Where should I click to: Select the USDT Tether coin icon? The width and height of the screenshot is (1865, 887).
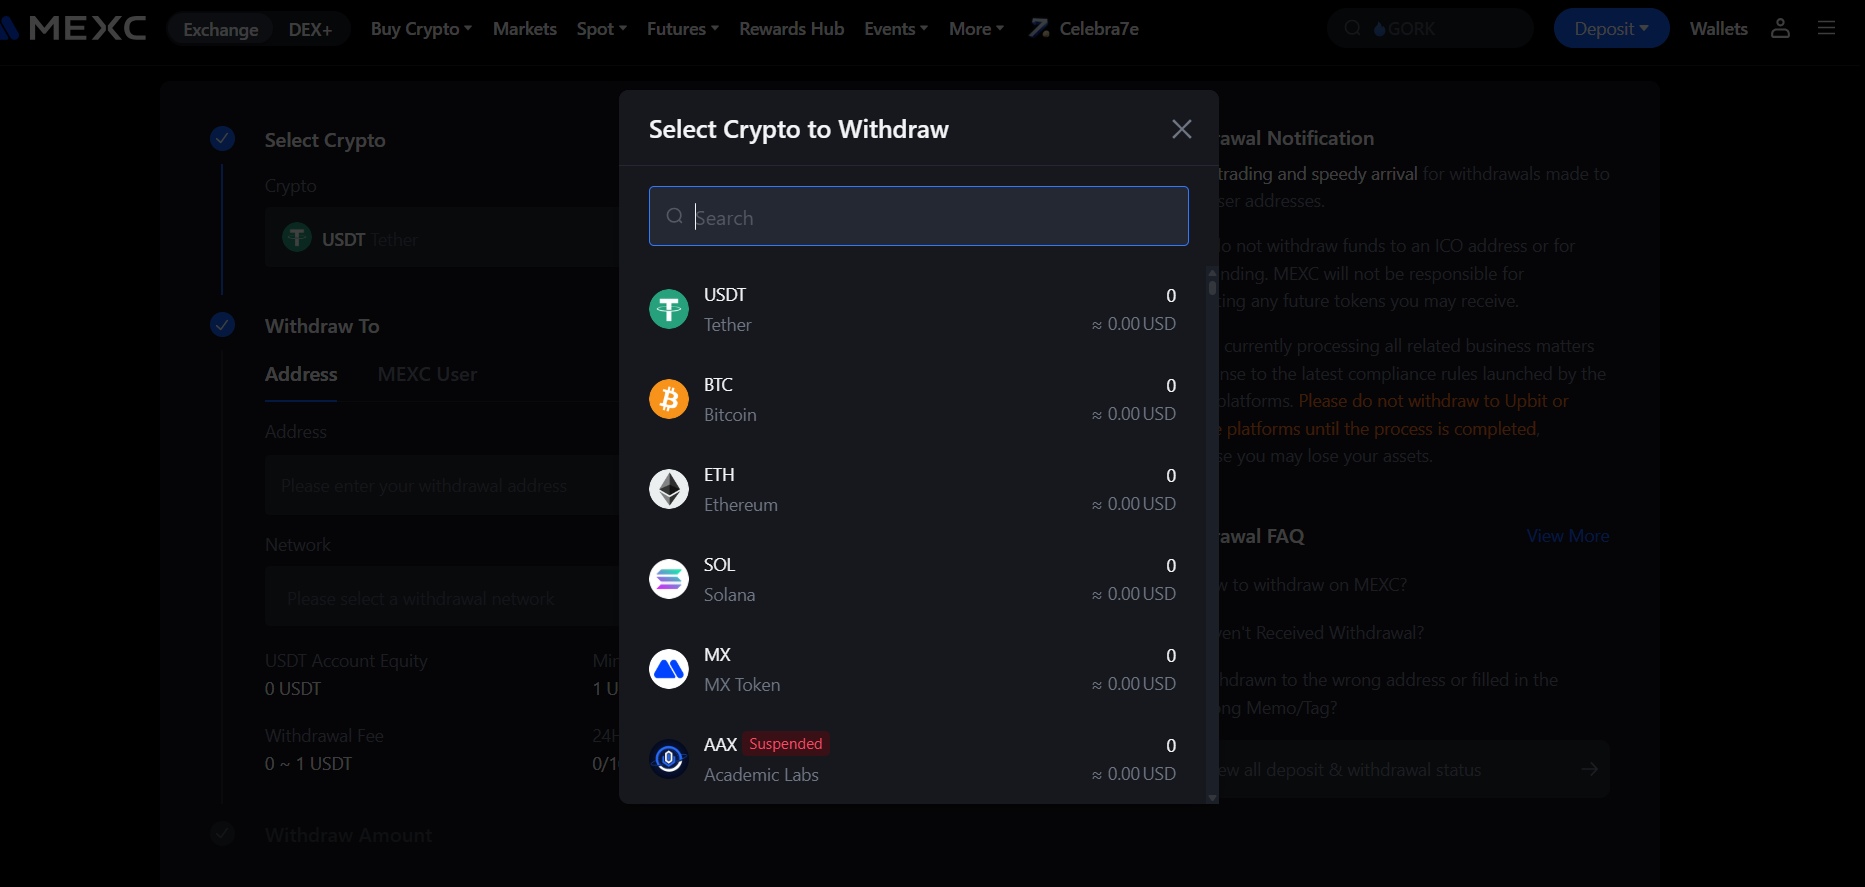[x=668, y=308]
